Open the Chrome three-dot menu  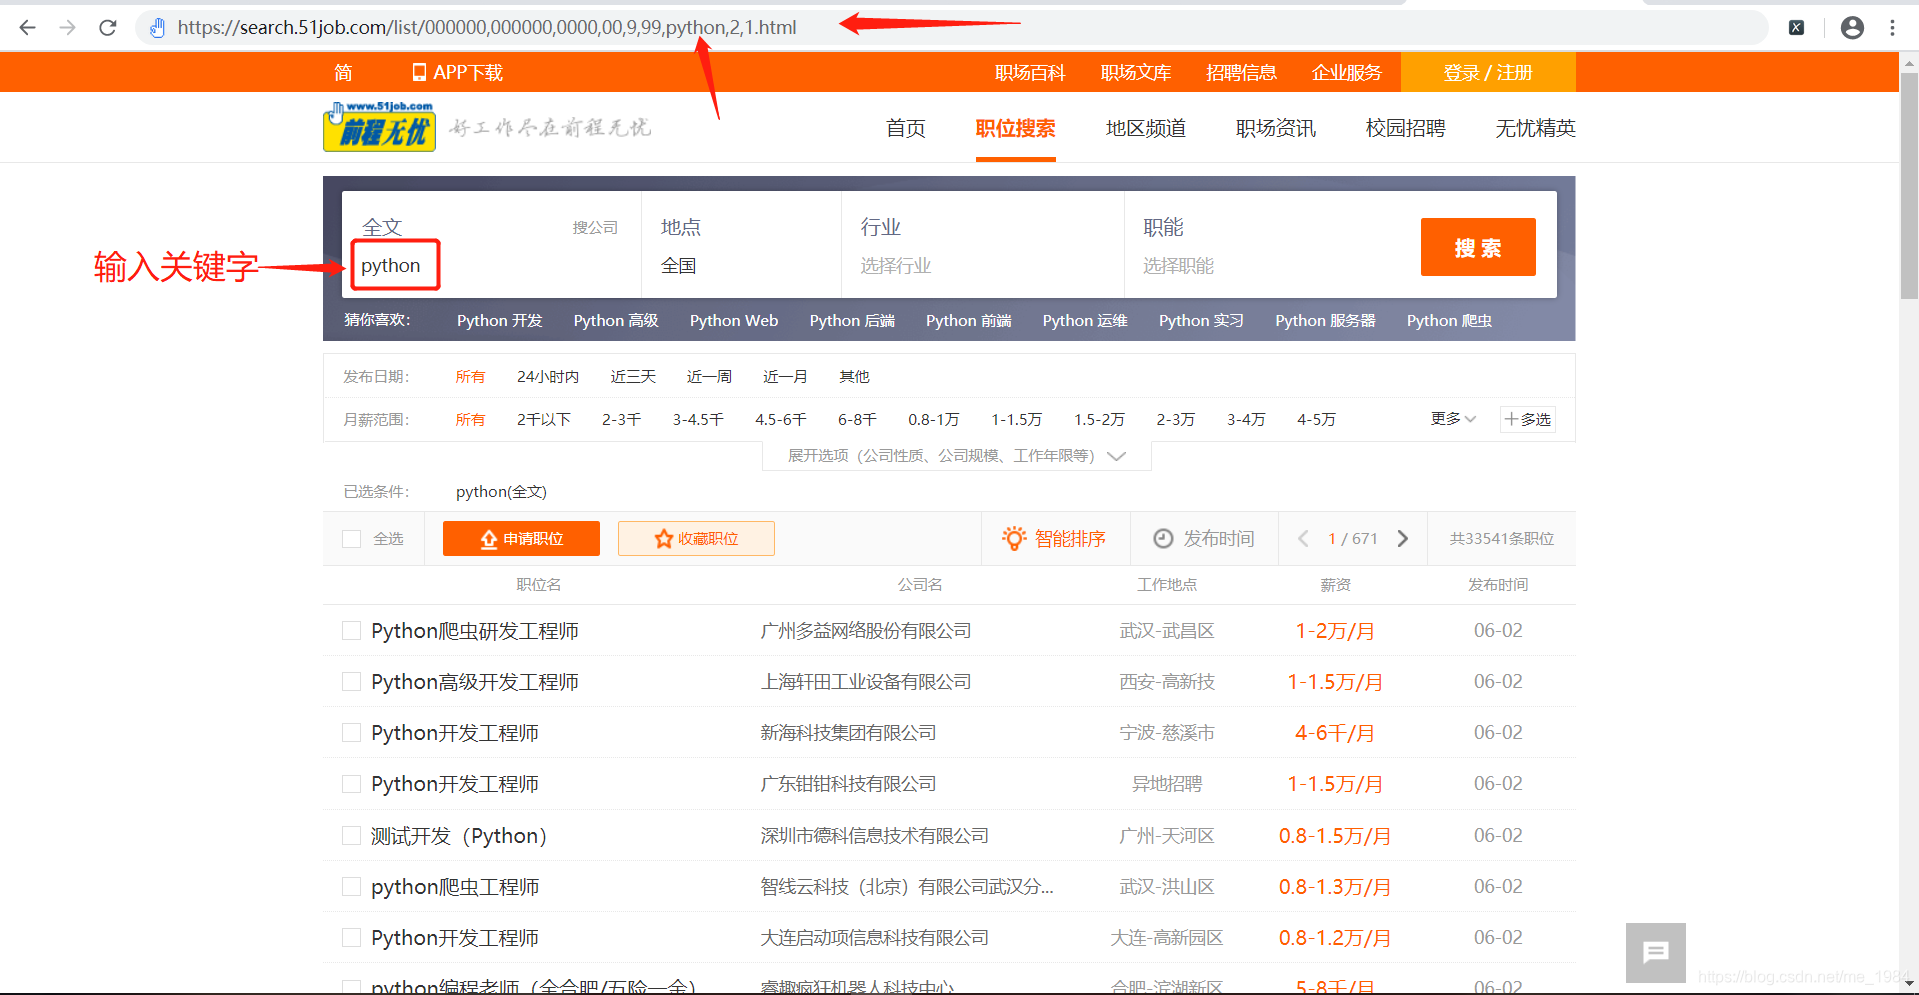coord(1892,27)
